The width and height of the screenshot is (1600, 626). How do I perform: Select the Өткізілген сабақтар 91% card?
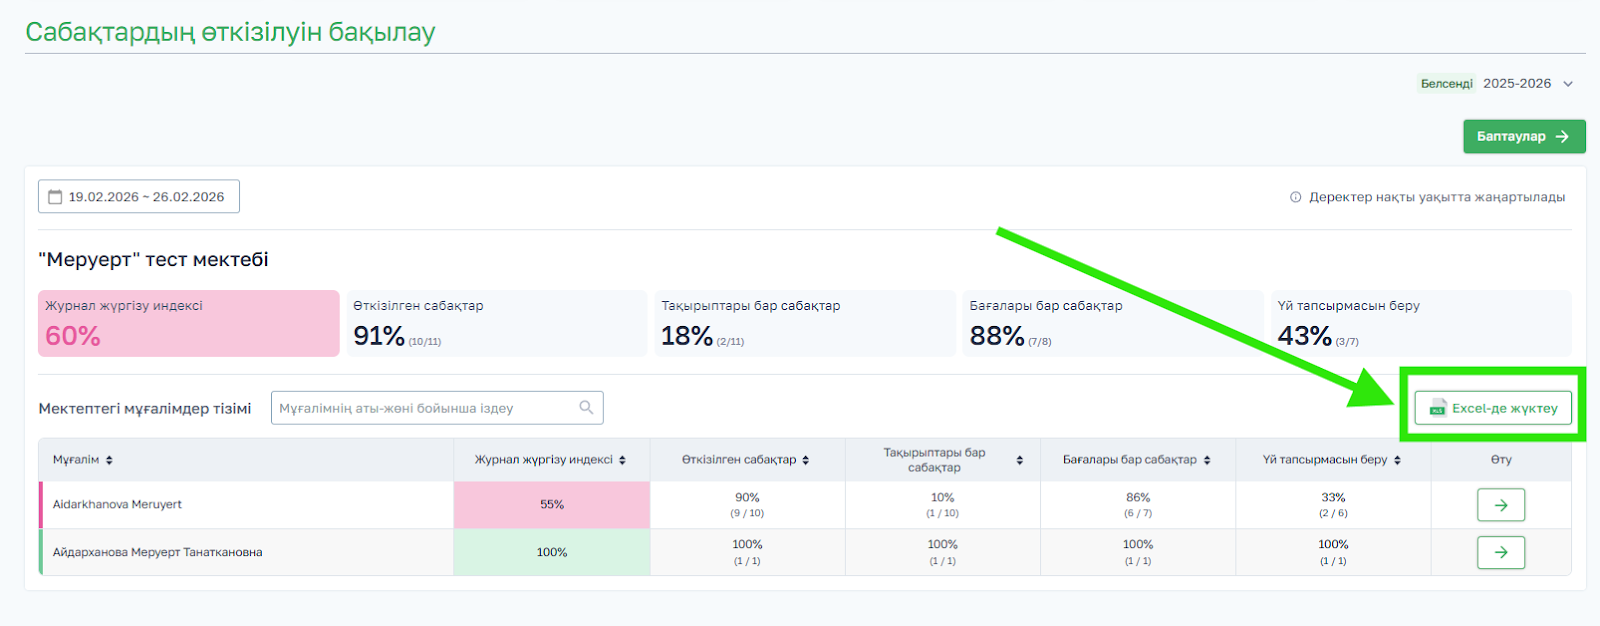coord(496,323)
